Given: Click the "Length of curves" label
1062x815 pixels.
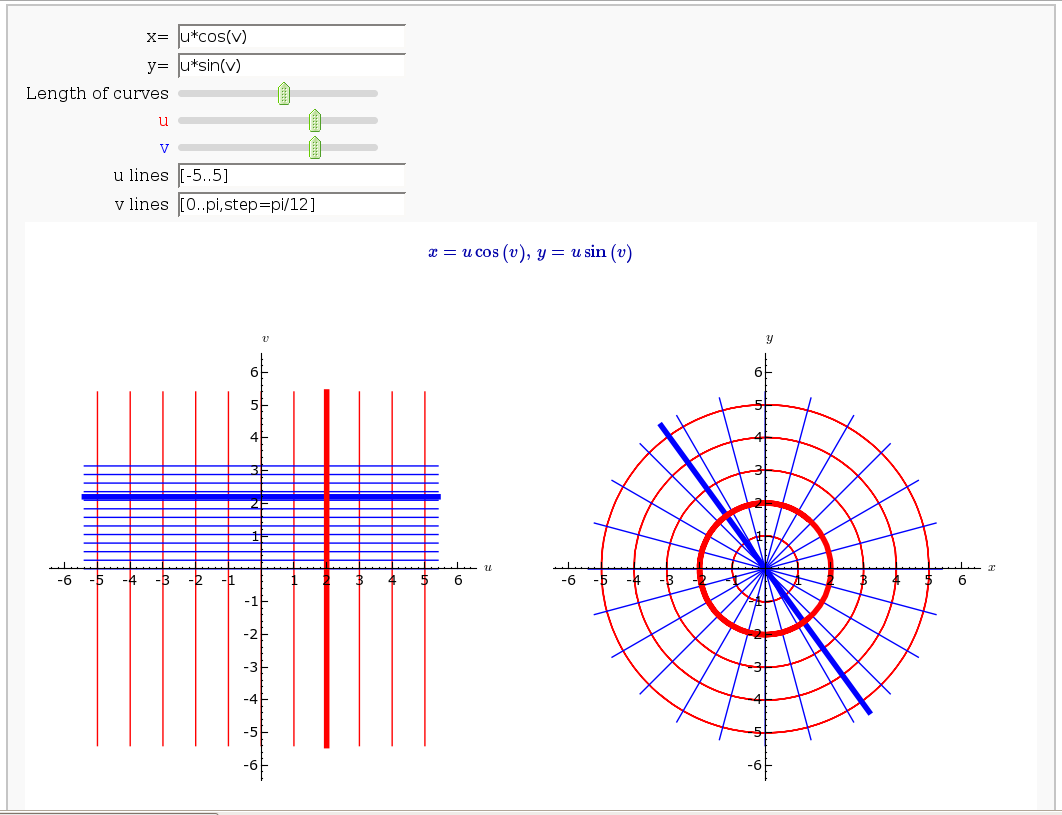Looking at the screenshot, I should point(97,94).
